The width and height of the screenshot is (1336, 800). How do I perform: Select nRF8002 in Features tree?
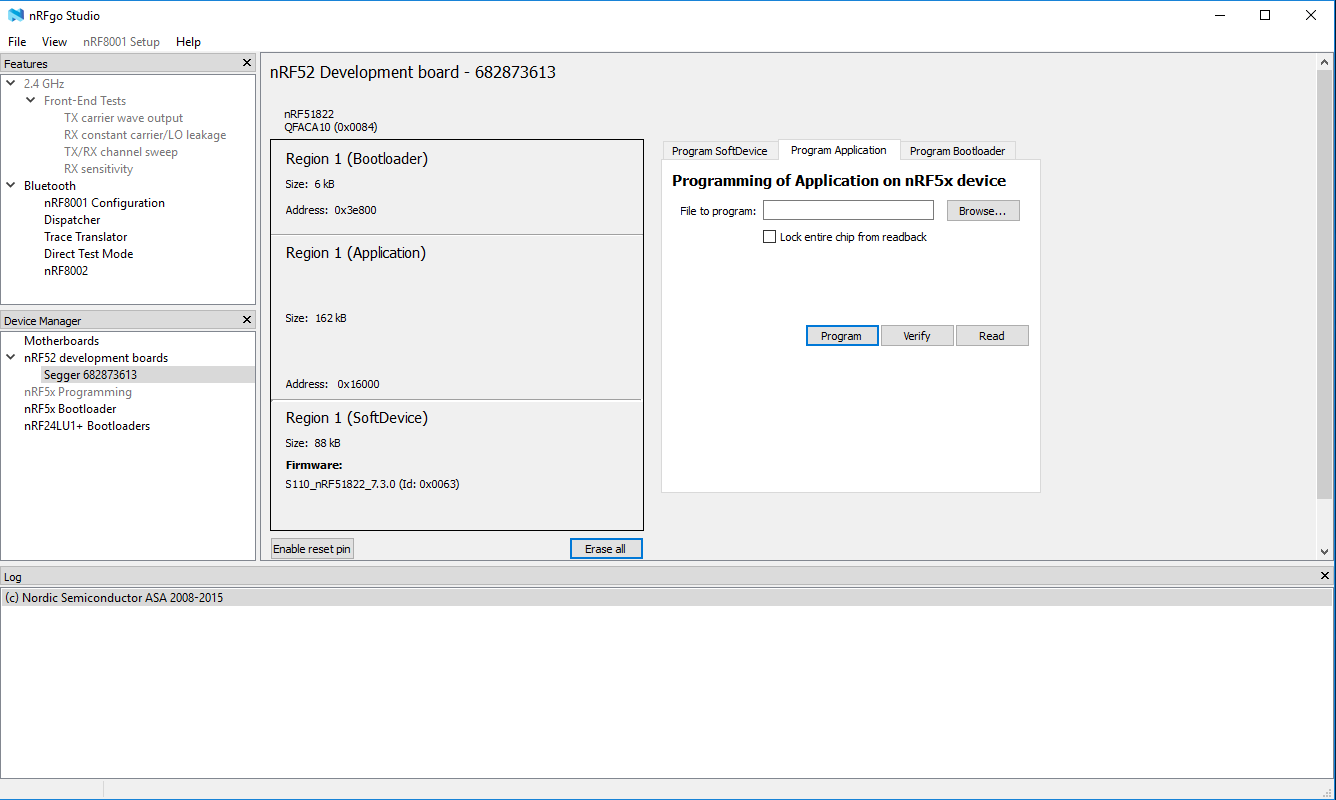tap(66, 271)
